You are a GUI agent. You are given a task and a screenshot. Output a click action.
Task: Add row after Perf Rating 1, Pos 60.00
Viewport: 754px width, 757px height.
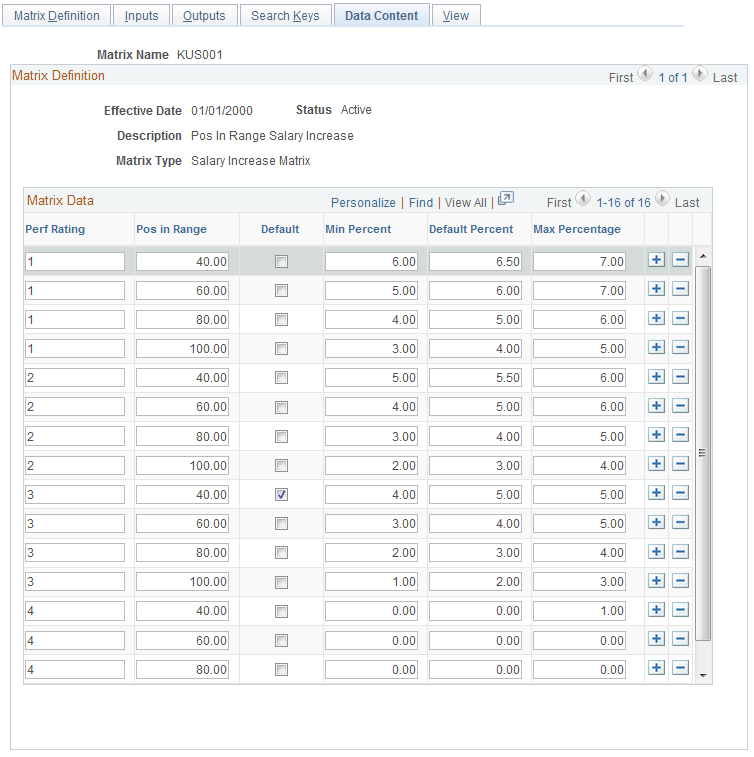[x=656, y=289]
